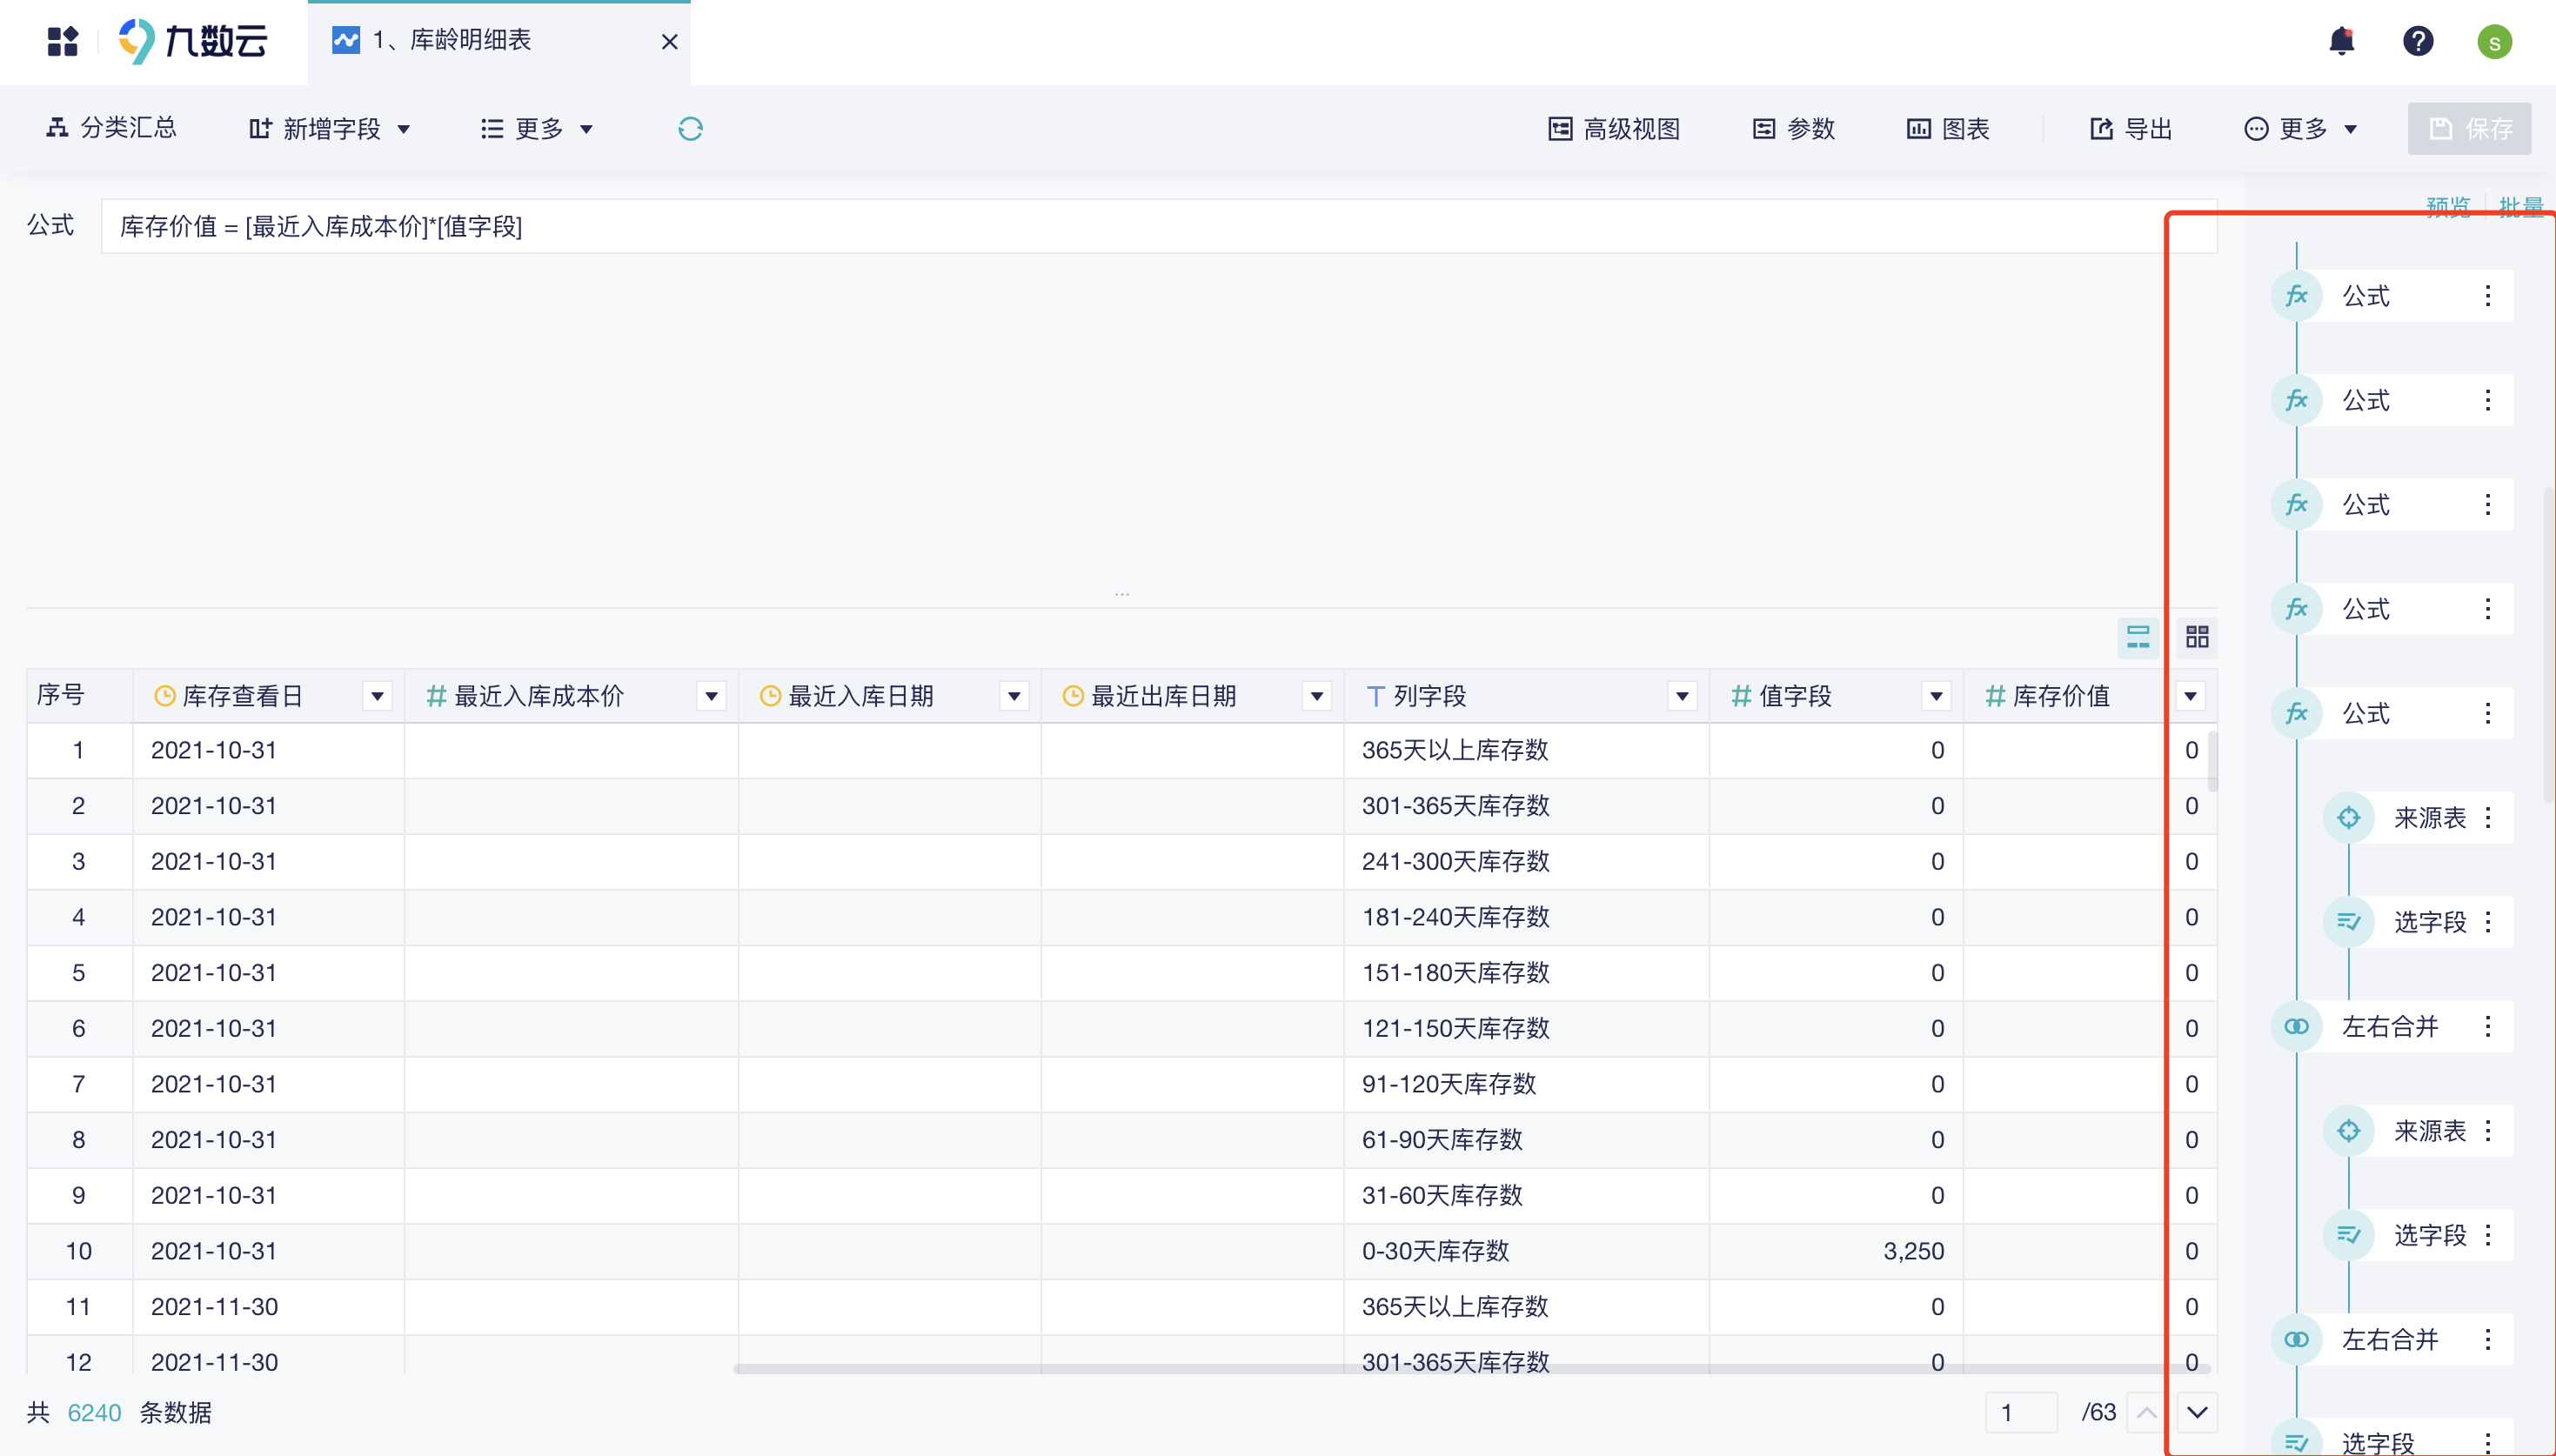Open the notifications bell

[x=2341, y=42]
